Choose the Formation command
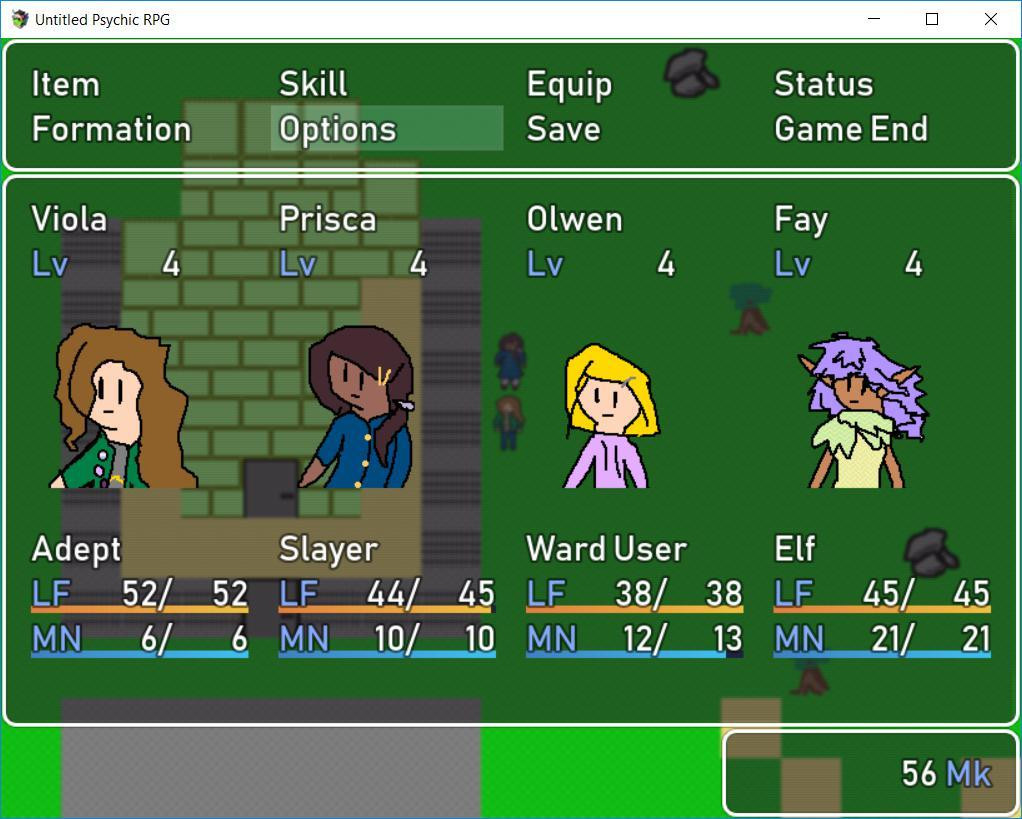The width and height of the screenshot is (1022, 819). (x=111, y=129)
